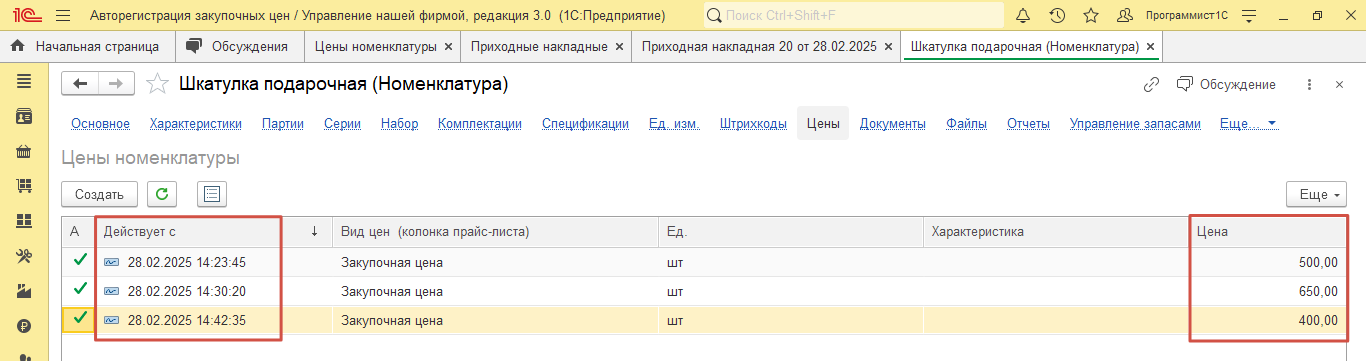Close the Шкатулка подарочная tab
The width and height of the screenshot is (1366, 361).
pos(1151,46)
